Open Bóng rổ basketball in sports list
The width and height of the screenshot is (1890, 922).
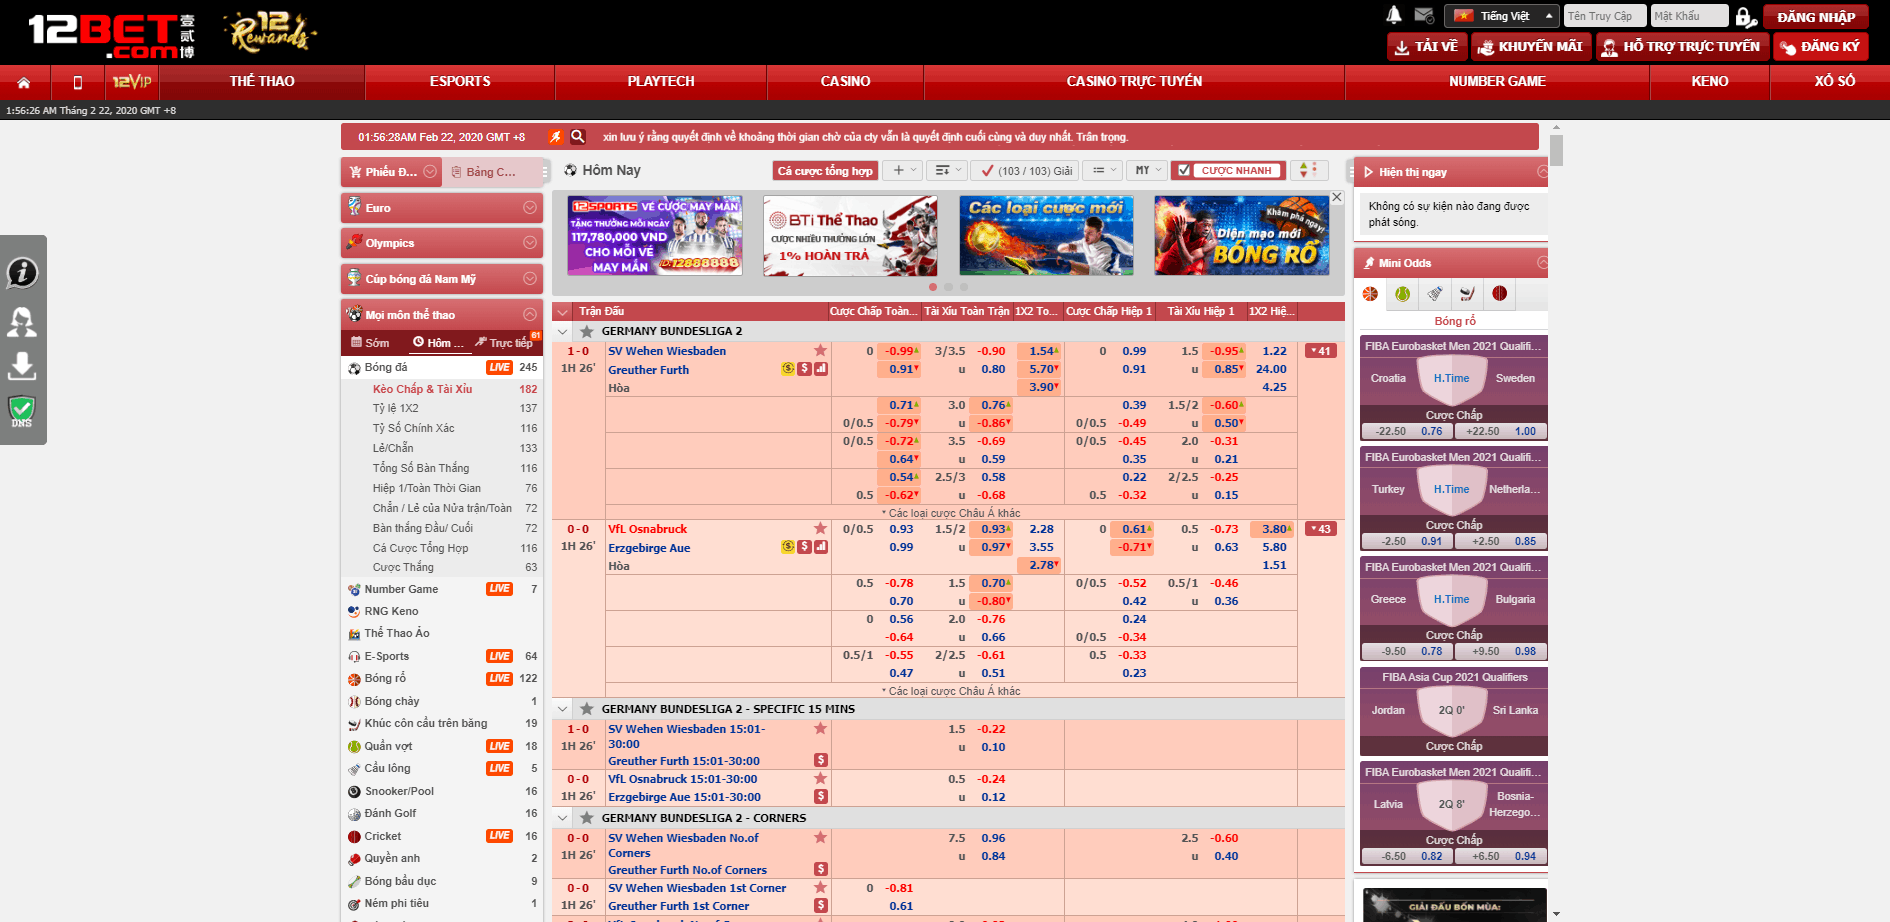[385, 678]
